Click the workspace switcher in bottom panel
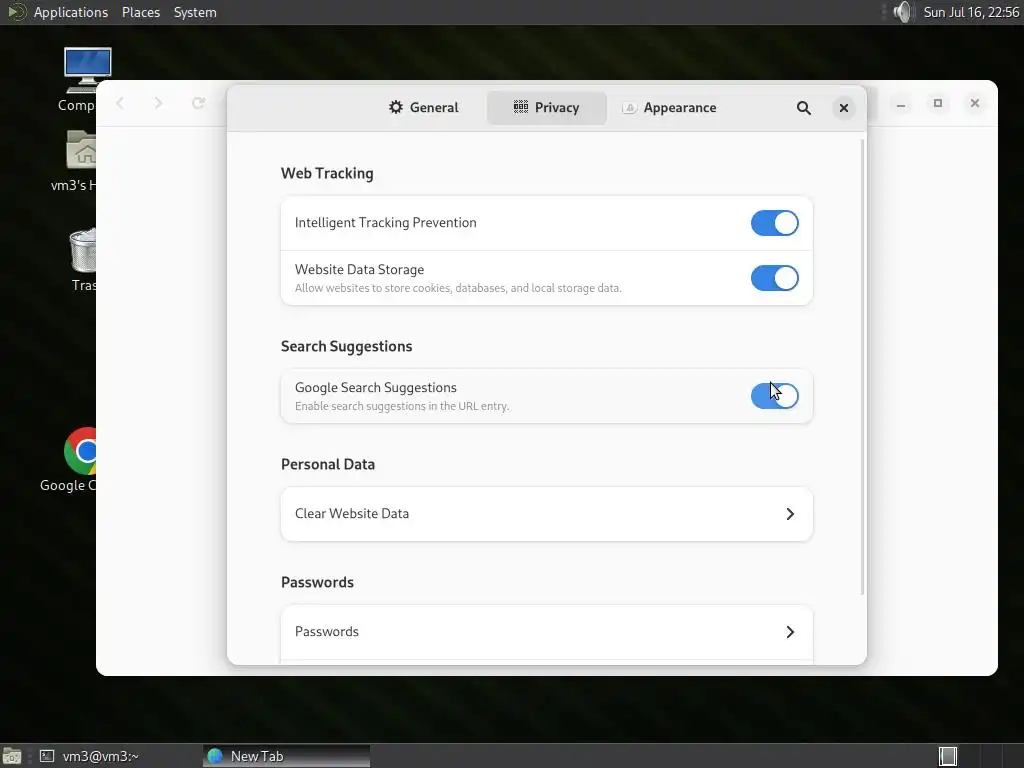This screenshot has height=768, width=1024. 948,756
